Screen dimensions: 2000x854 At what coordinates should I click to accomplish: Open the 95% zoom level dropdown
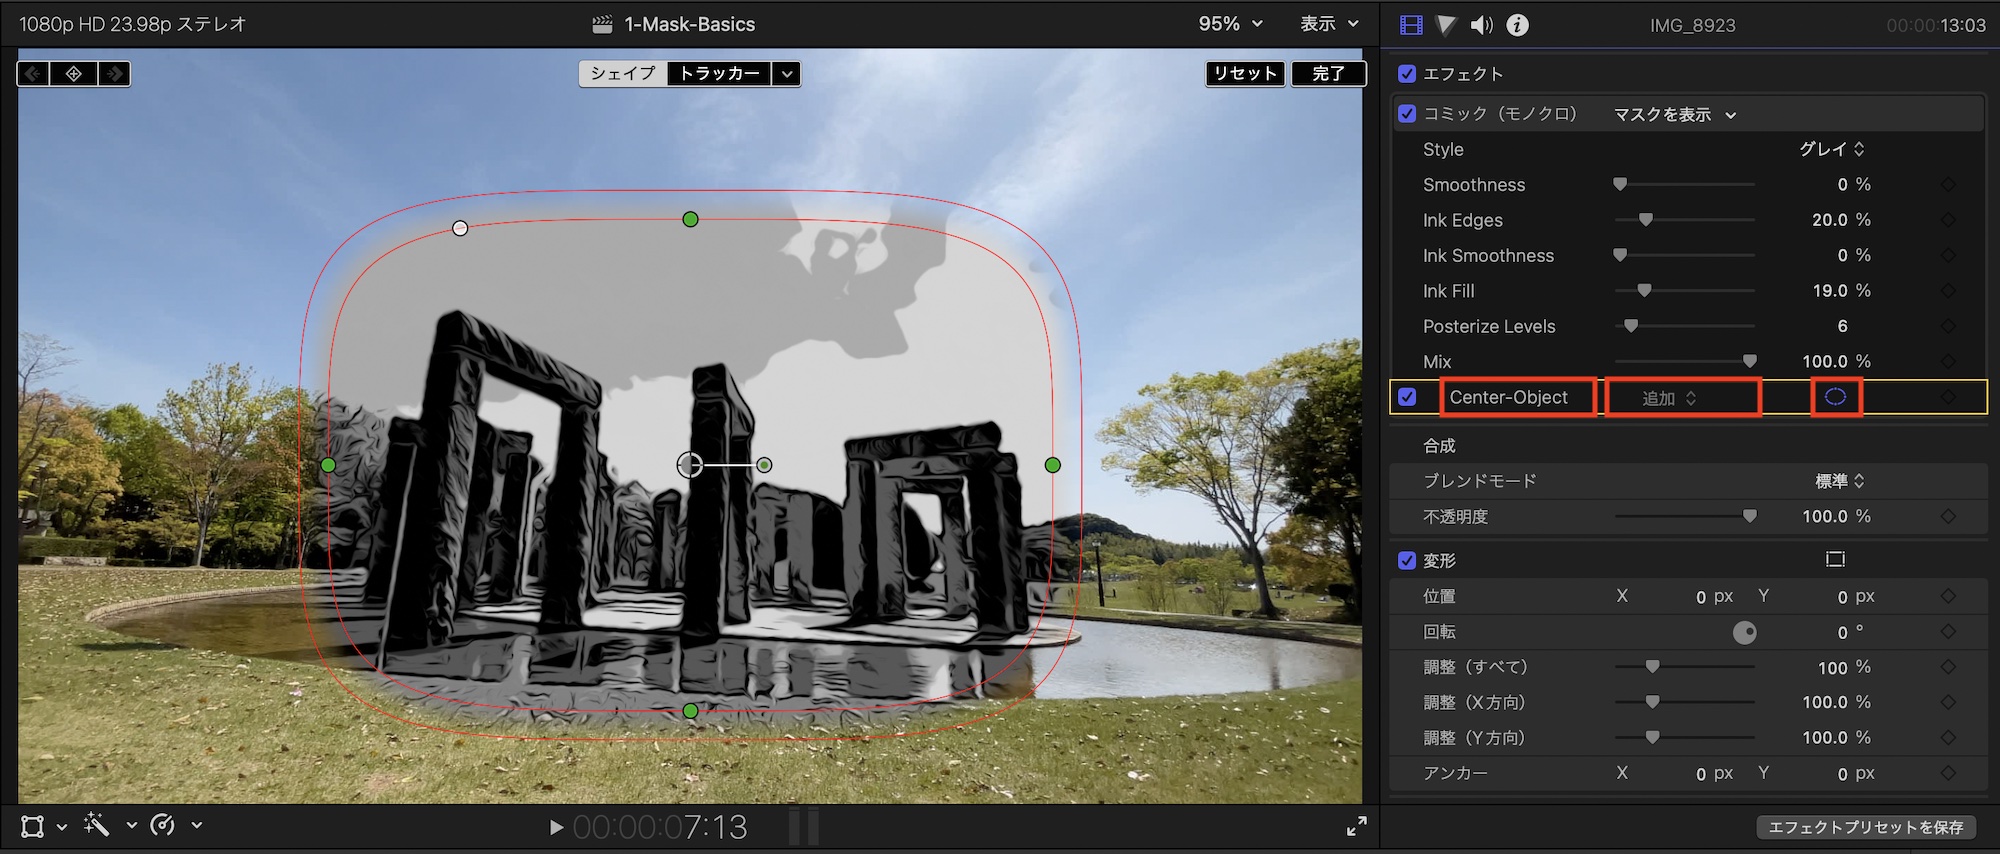1230,24
